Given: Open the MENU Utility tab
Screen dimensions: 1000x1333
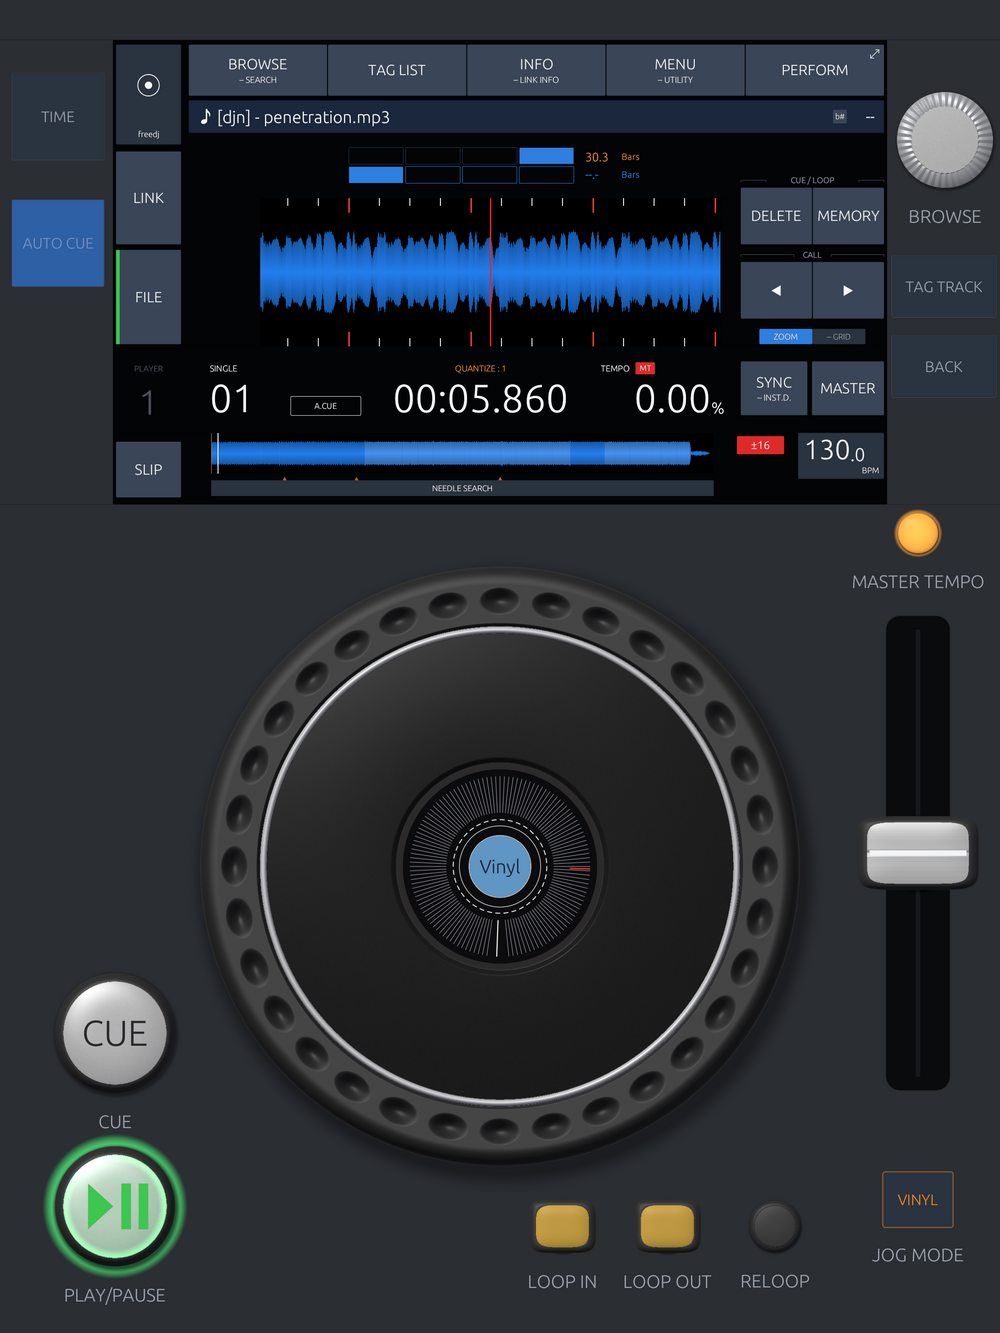Looking at the screenshot, I should point(675,70).
